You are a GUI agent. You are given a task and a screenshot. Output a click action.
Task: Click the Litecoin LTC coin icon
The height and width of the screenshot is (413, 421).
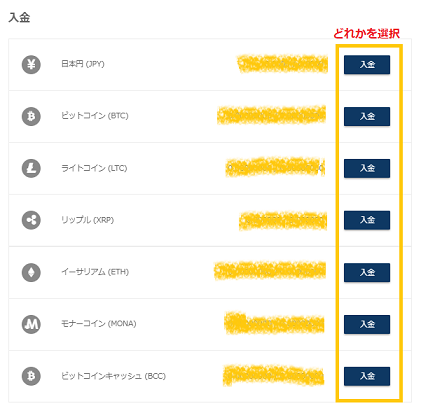[x=31, y=168]
